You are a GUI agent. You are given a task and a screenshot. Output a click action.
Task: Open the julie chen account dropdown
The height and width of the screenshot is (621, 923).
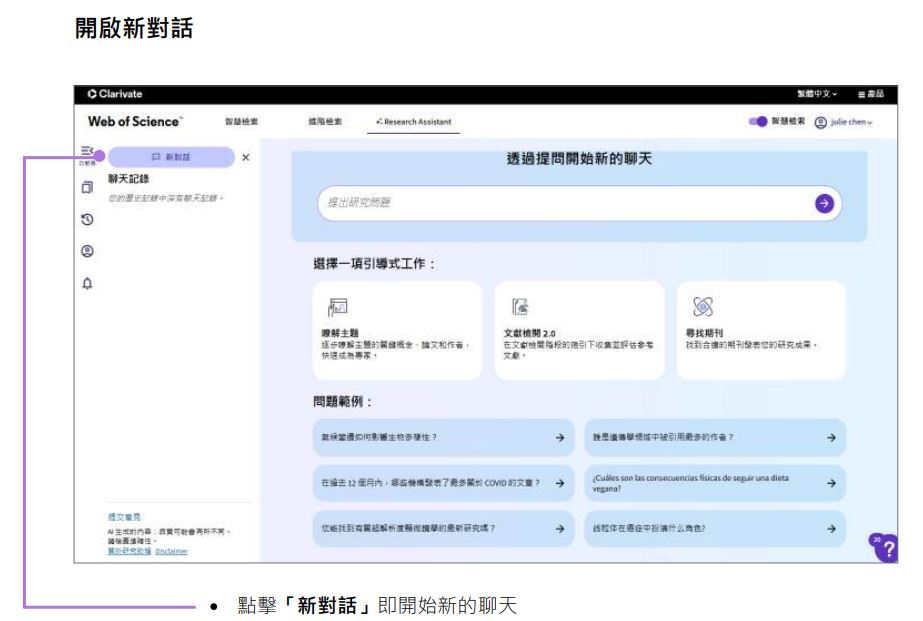pos(851,122)
